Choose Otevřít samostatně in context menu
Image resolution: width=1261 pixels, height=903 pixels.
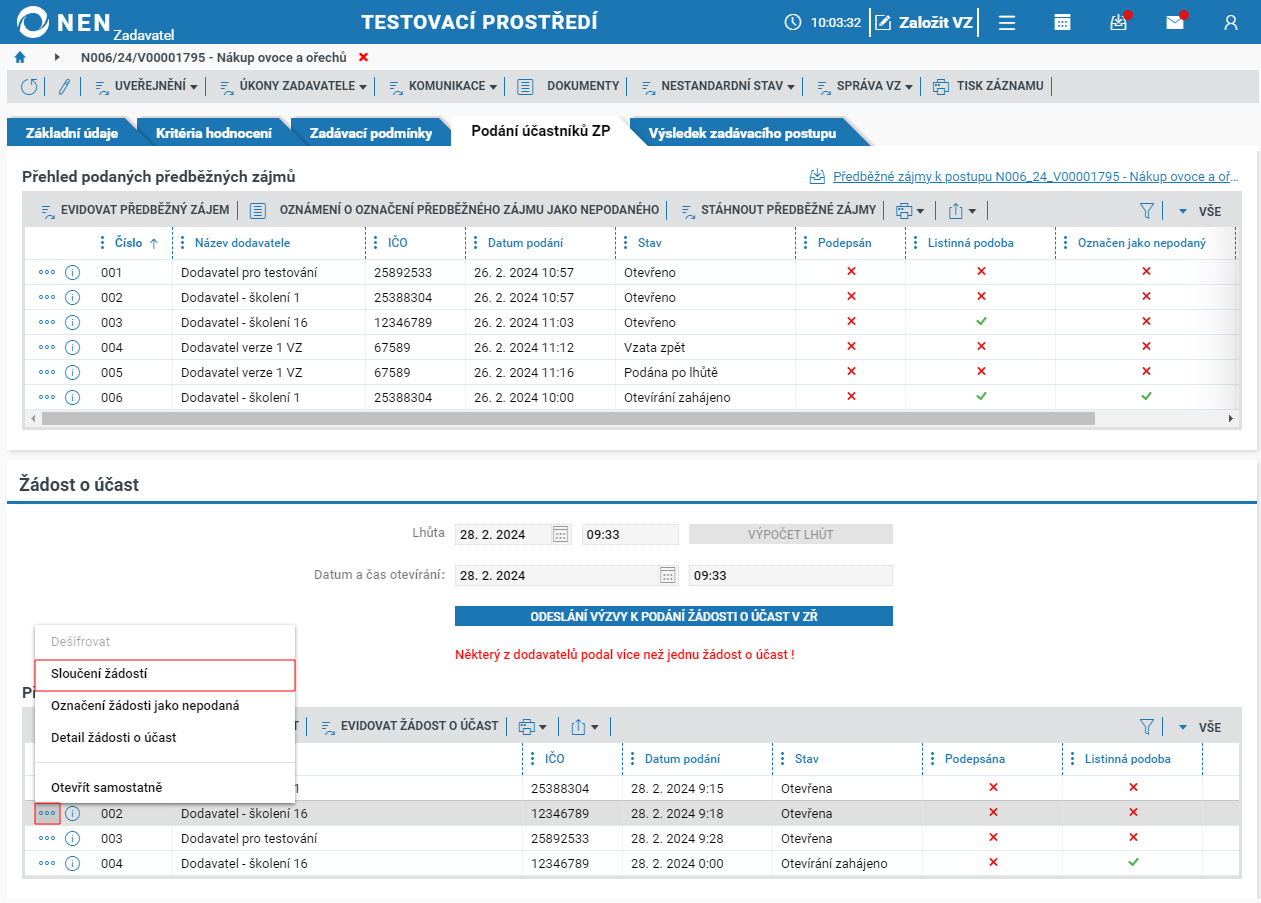(165, 788)
